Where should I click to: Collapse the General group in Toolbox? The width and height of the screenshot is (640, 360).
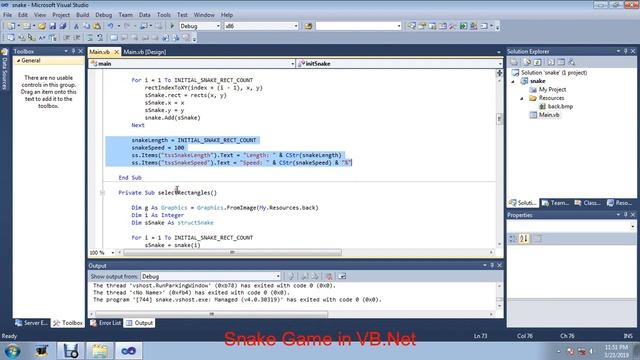point(18,60)
